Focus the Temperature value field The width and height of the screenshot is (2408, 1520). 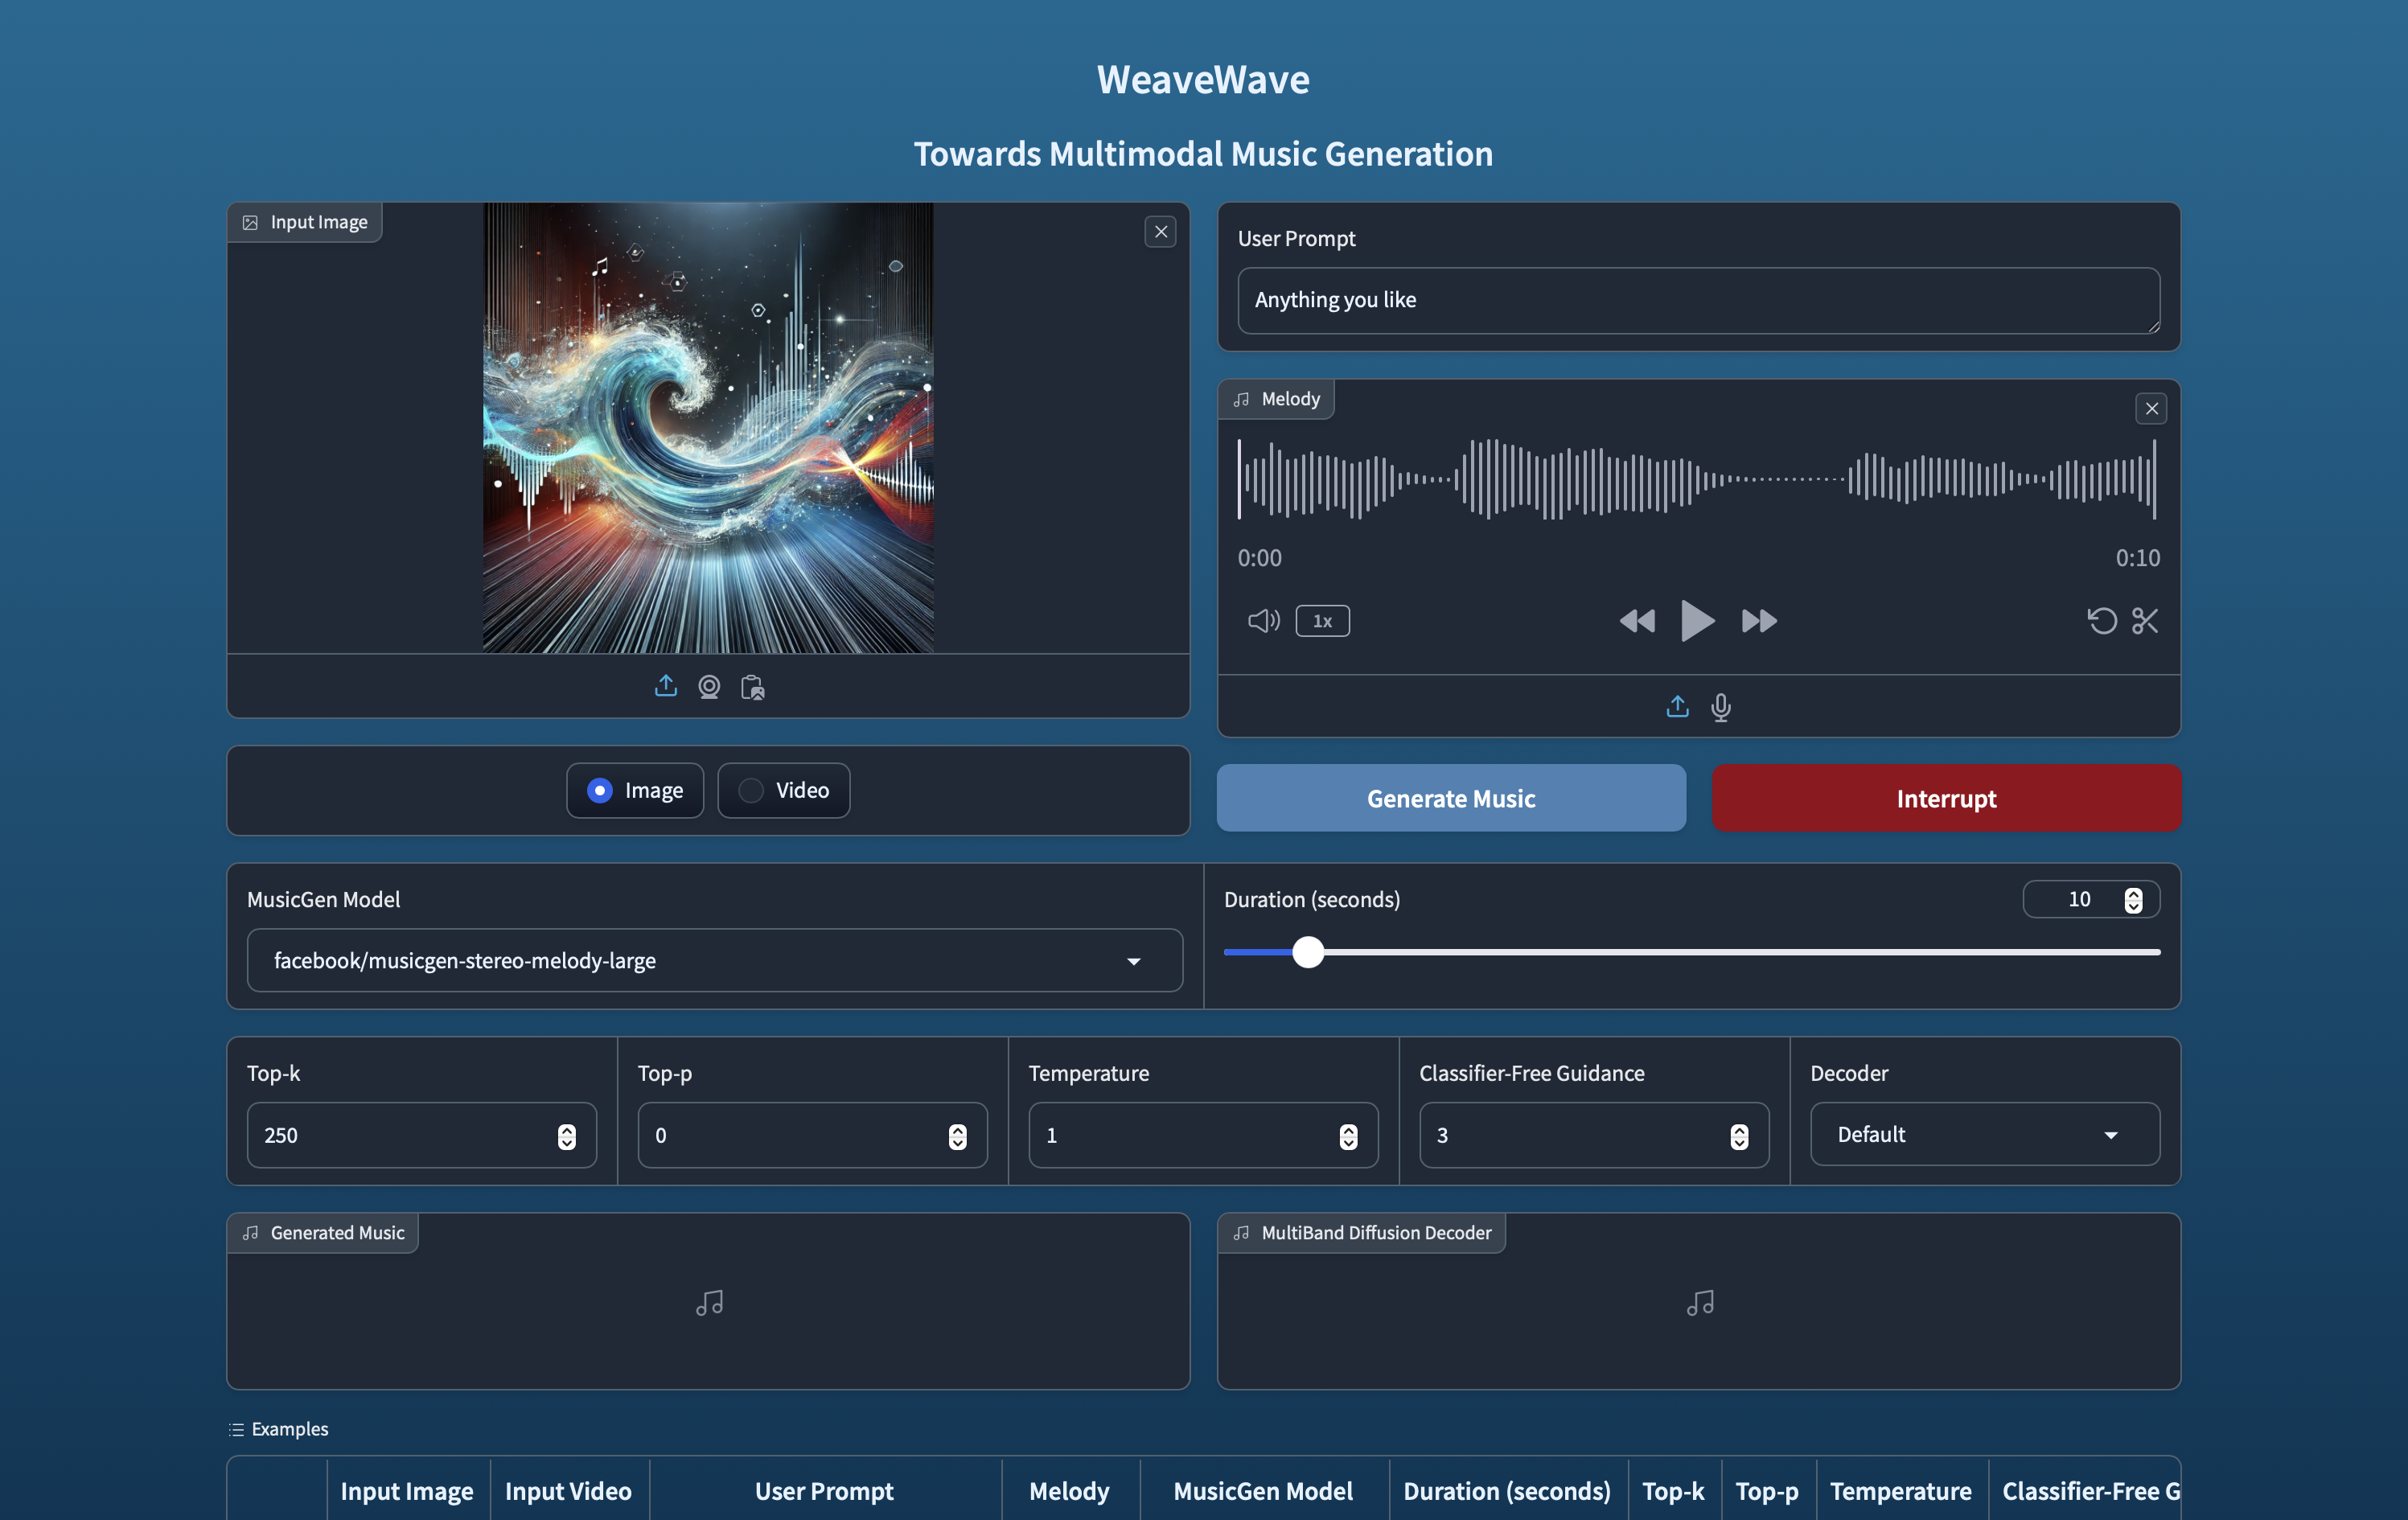tap(1203, 1135)
